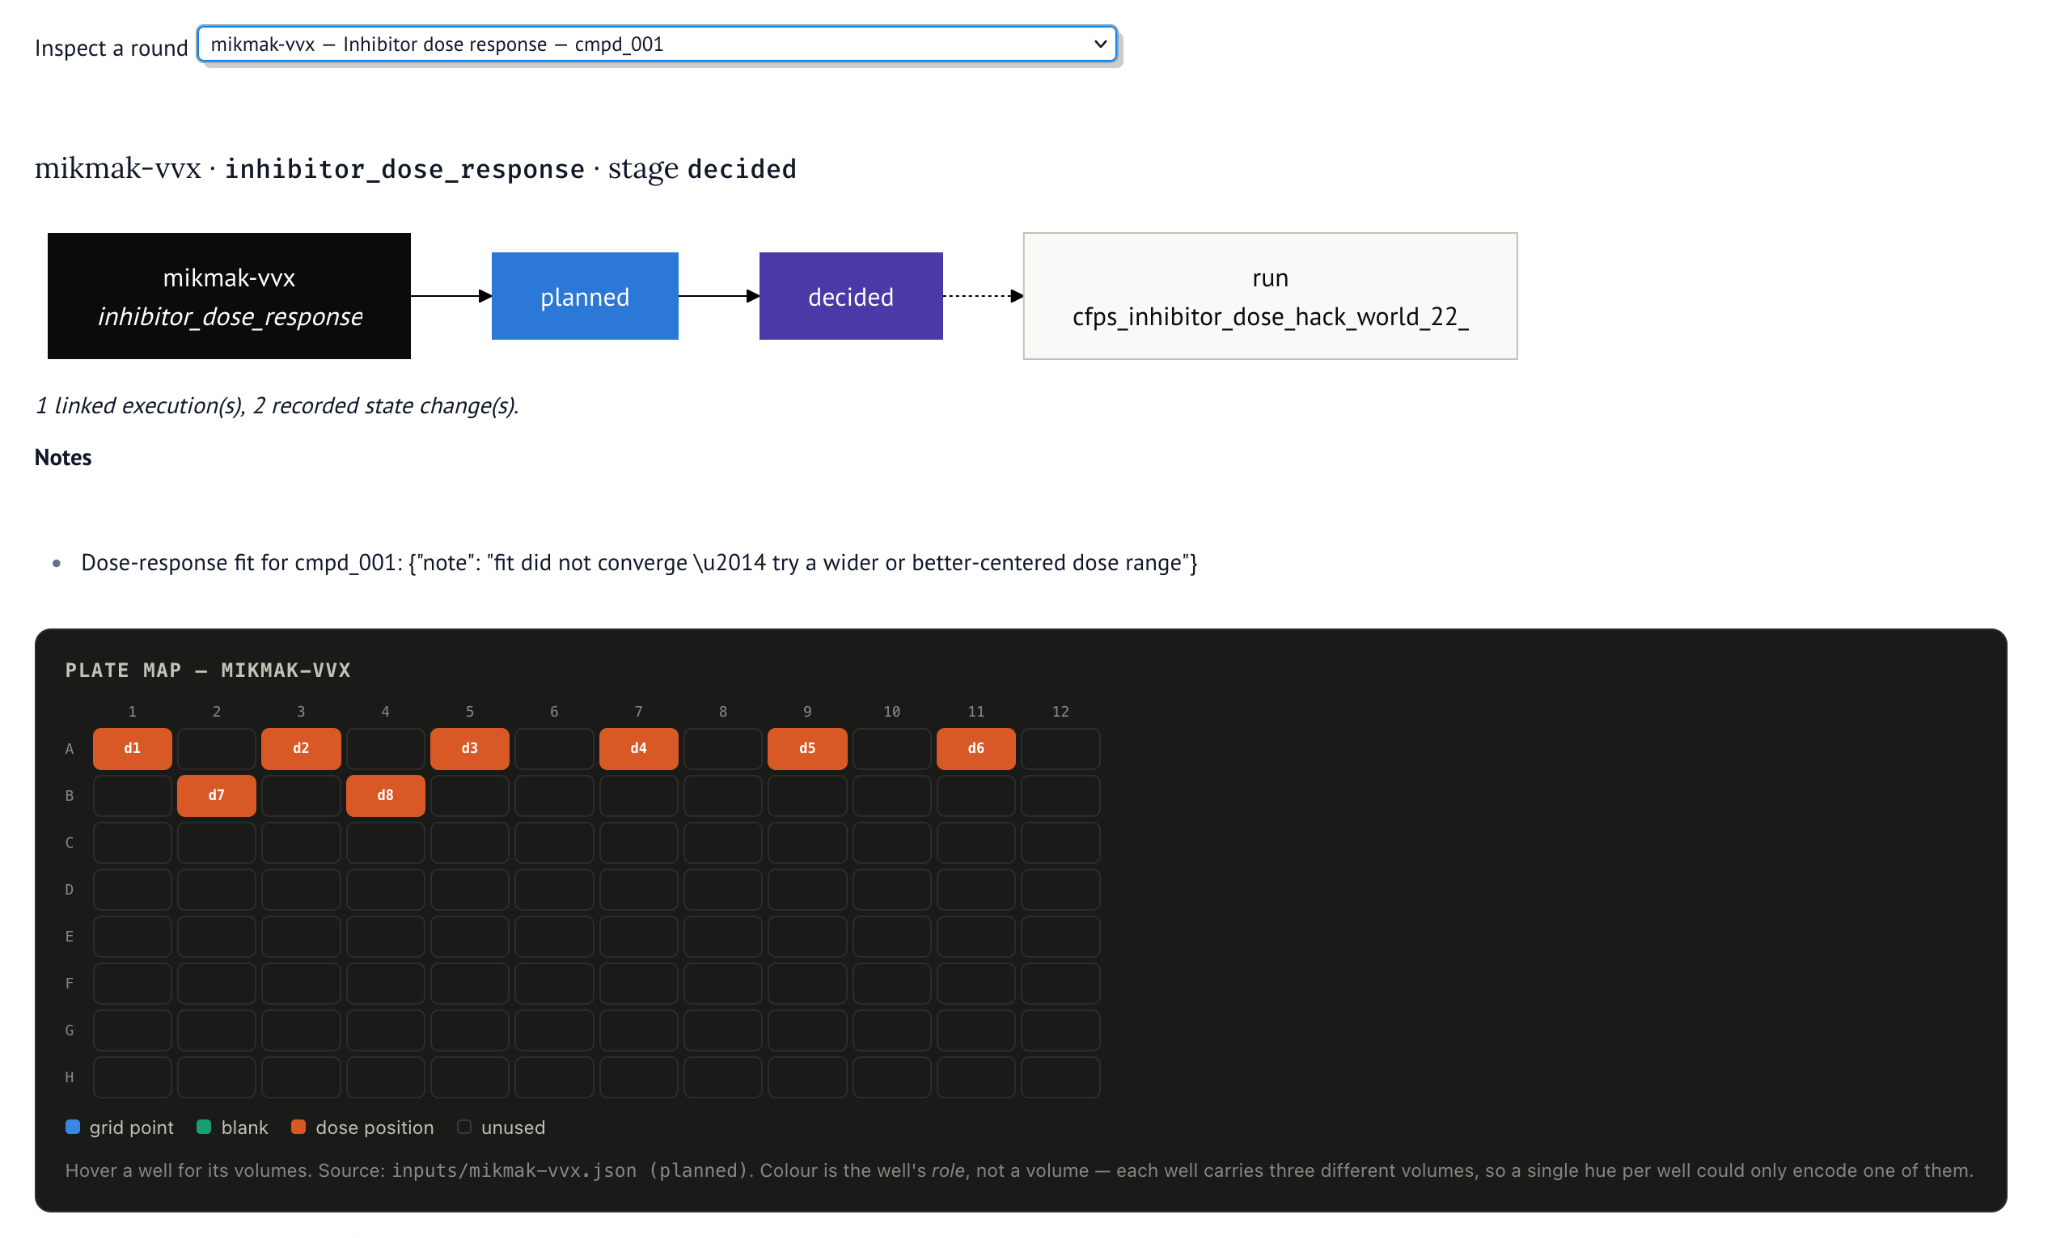The width and height of the screenshot is (2048, 1238).
Task: Select dose well d7 in row B
Action: coord(217,796)
